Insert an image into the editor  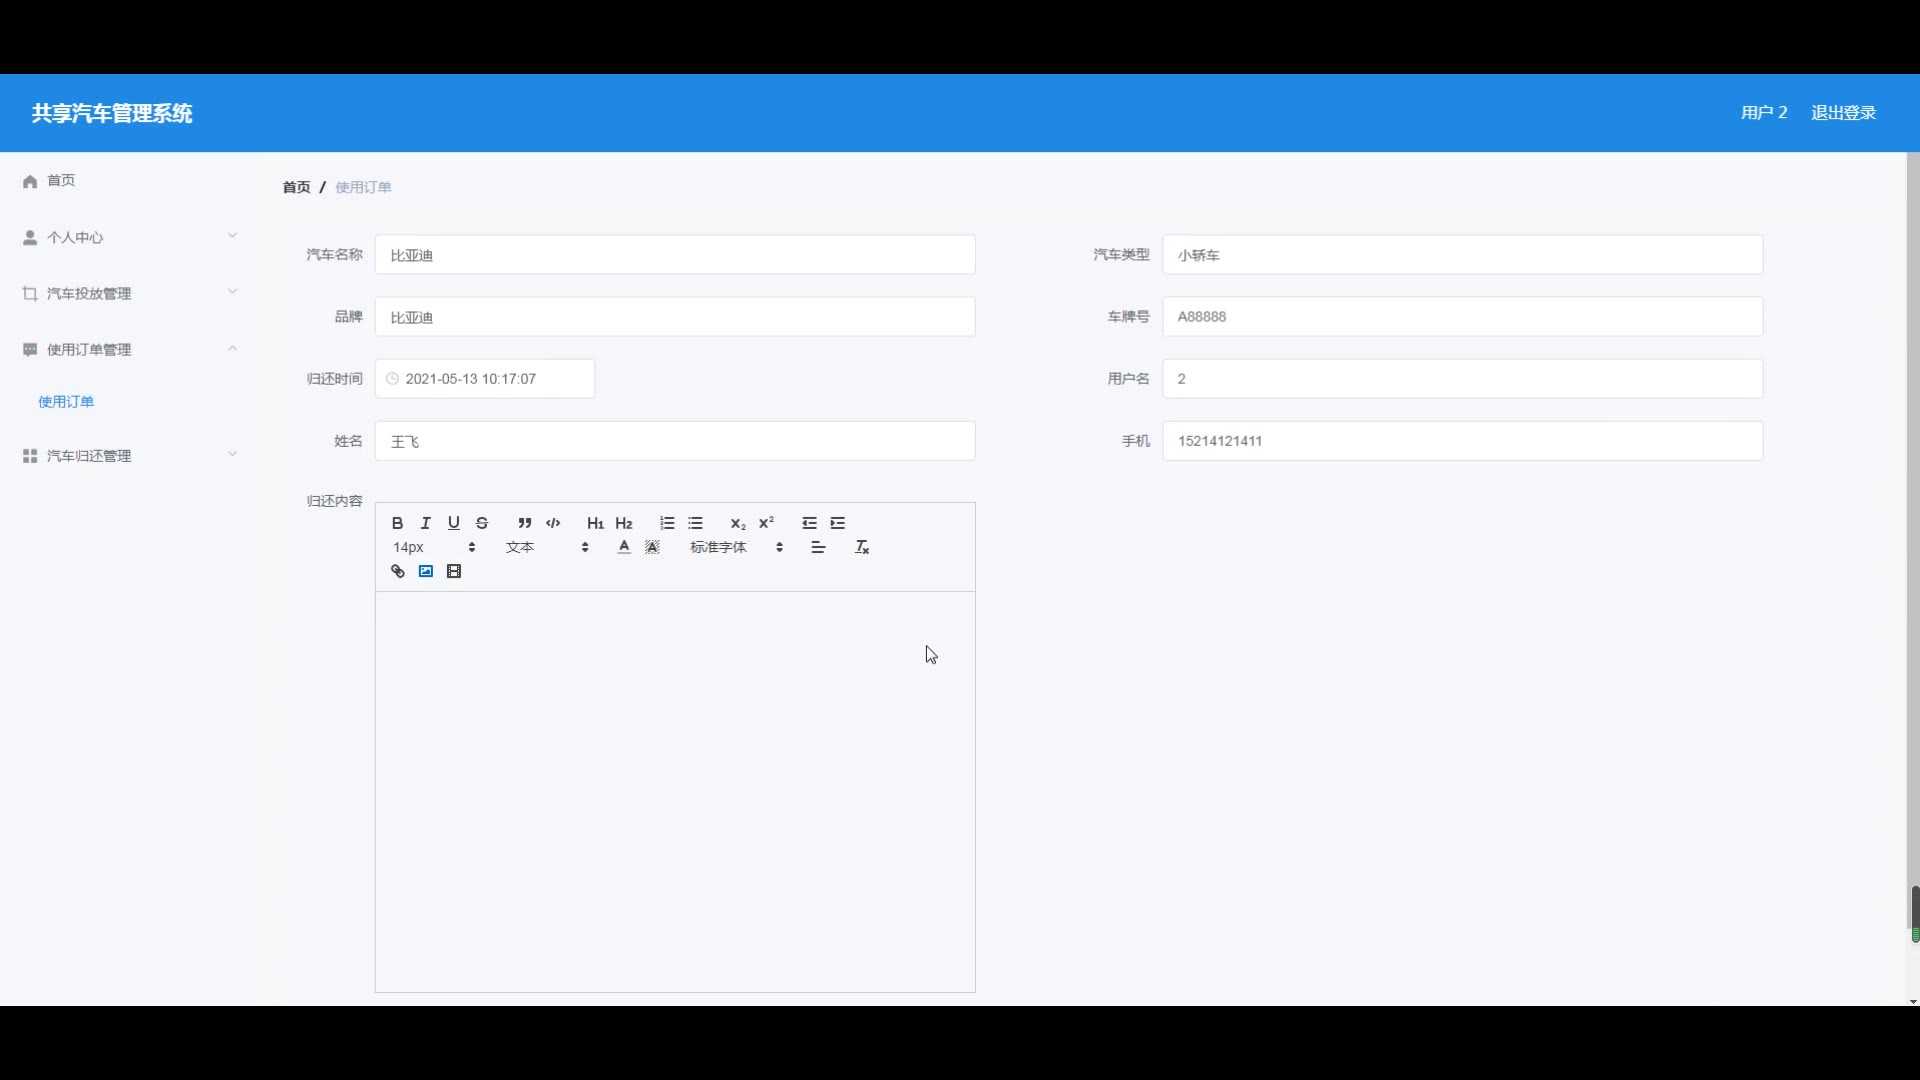click(426, 571)
